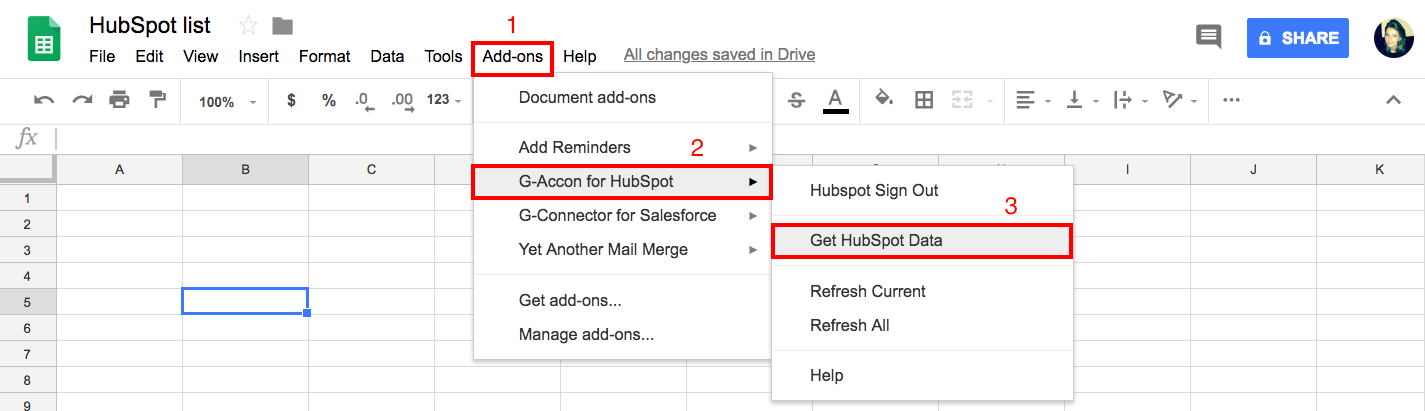The height and width of the screenshot is (411, 1425).
Task: Expand the Add Reminders submenu
Action: click(623, 147)
